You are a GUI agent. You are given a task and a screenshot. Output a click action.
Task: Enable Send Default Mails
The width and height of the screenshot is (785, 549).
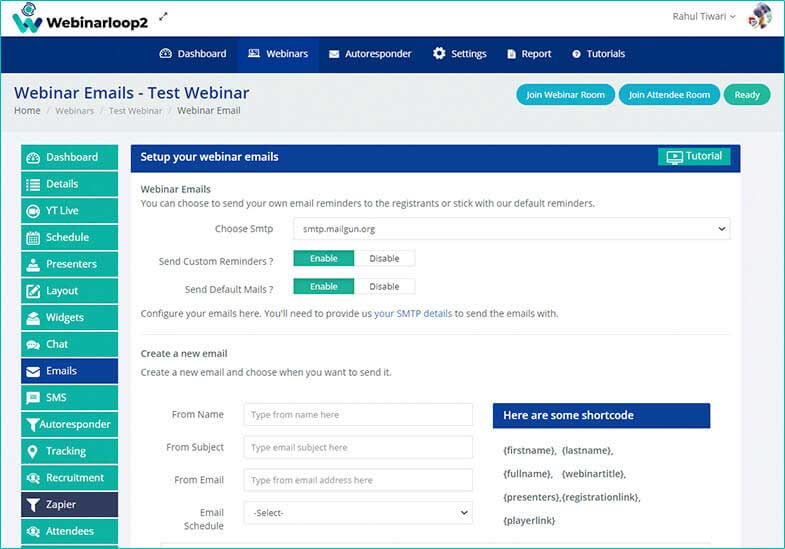[x=323, y=286]
